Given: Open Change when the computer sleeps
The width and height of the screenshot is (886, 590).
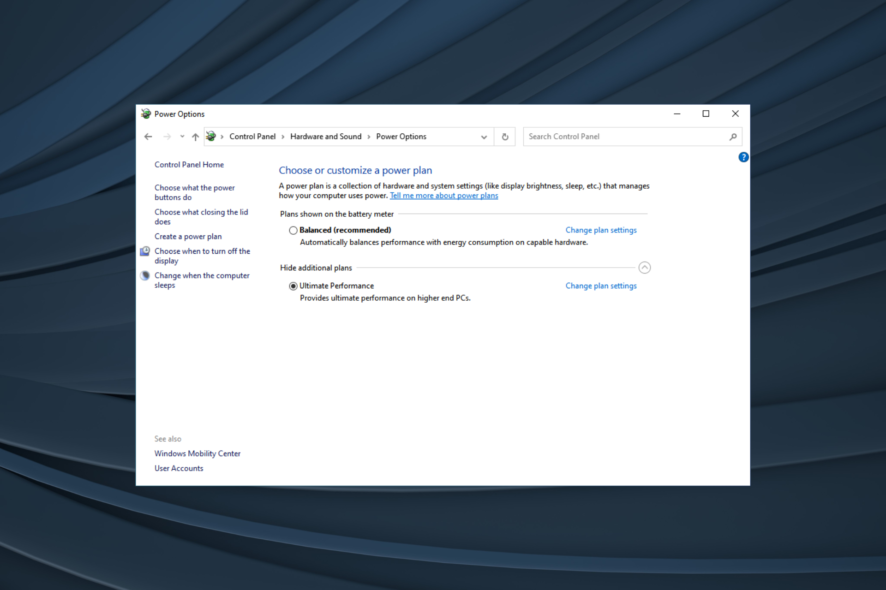Looking at the screenshot, I should click(202, 280).
